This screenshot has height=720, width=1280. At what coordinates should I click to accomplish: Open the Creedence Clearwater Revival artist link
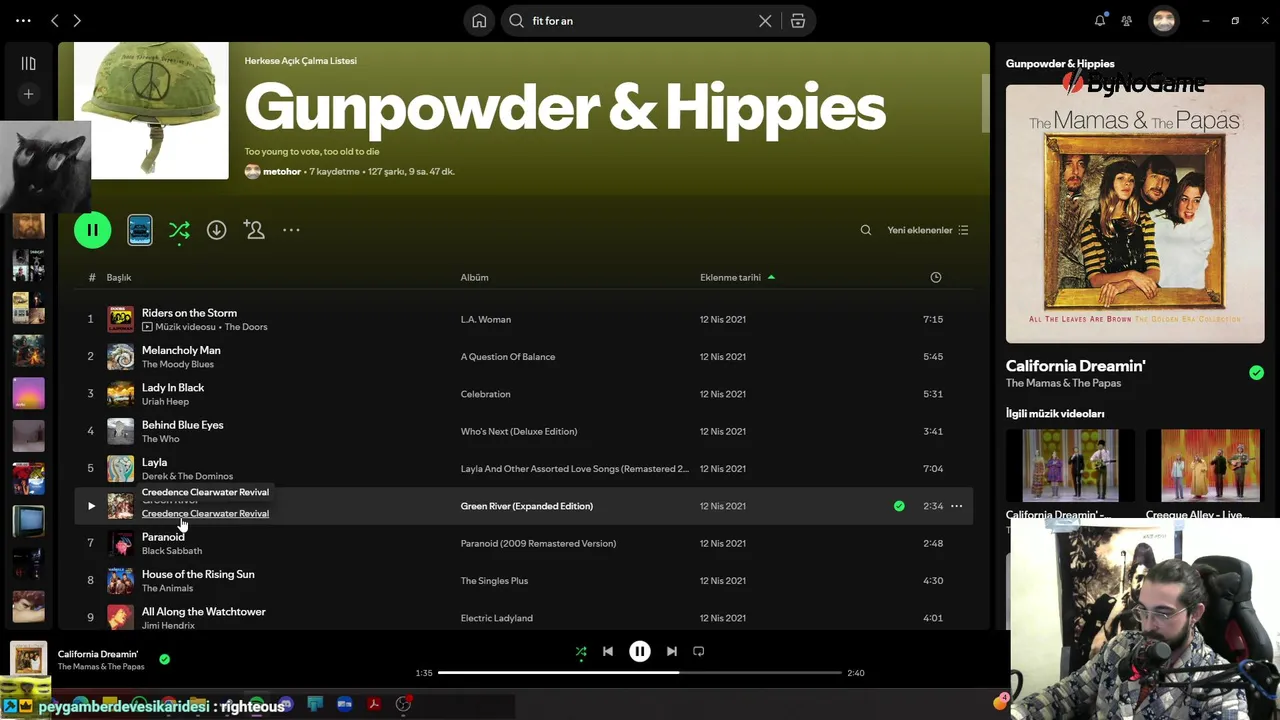tap(205, 513)
